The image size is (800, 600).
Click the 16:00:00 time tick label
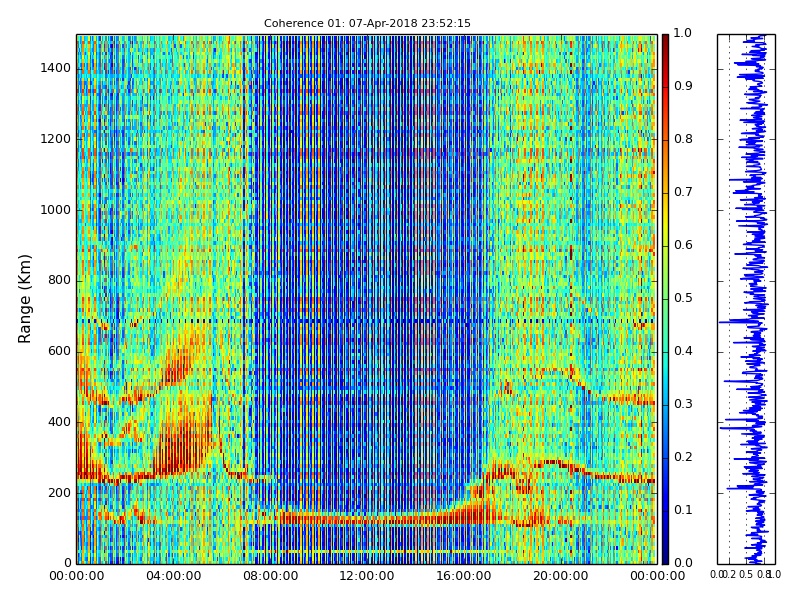click(464, 576)
